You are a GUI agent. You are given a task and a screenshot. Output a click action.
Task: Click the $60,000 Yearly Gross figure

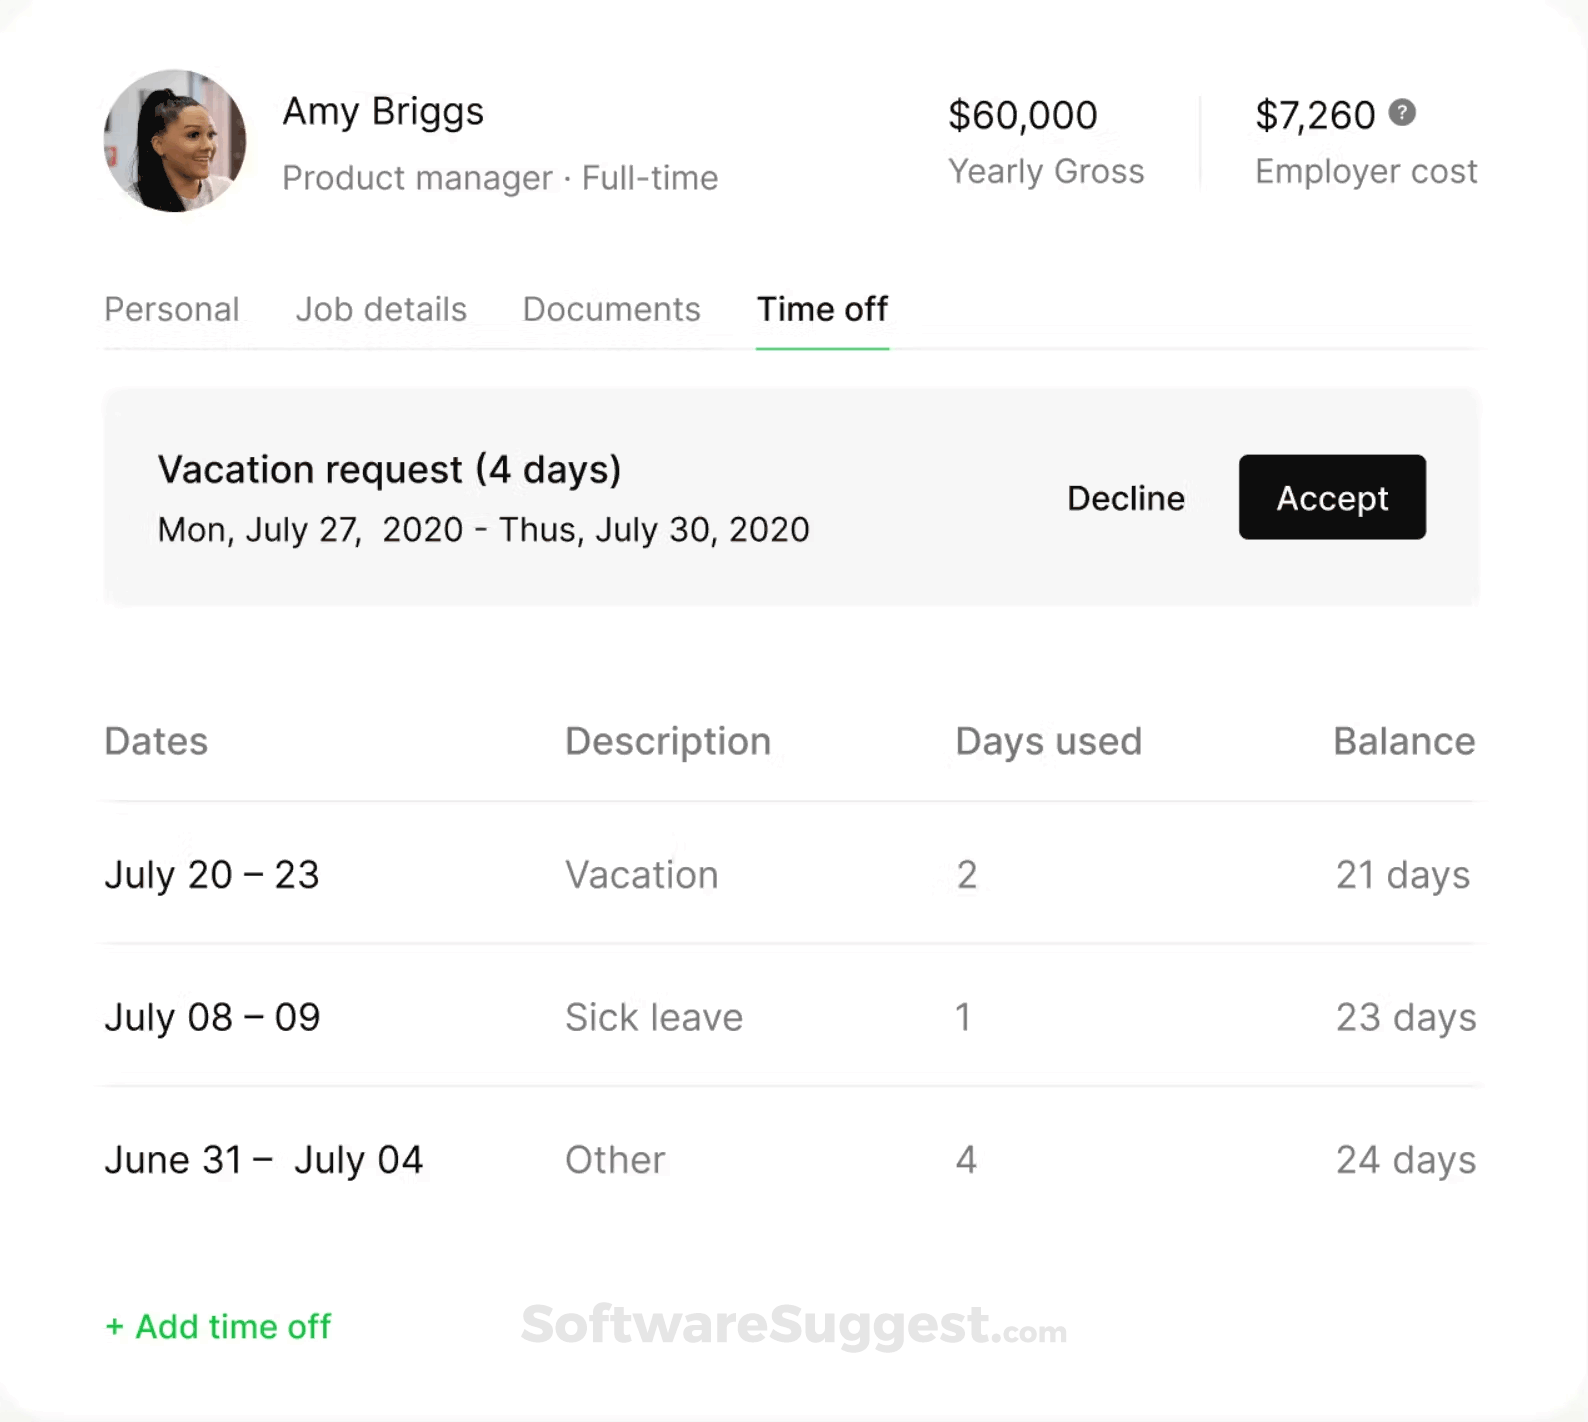point(1022,114)
